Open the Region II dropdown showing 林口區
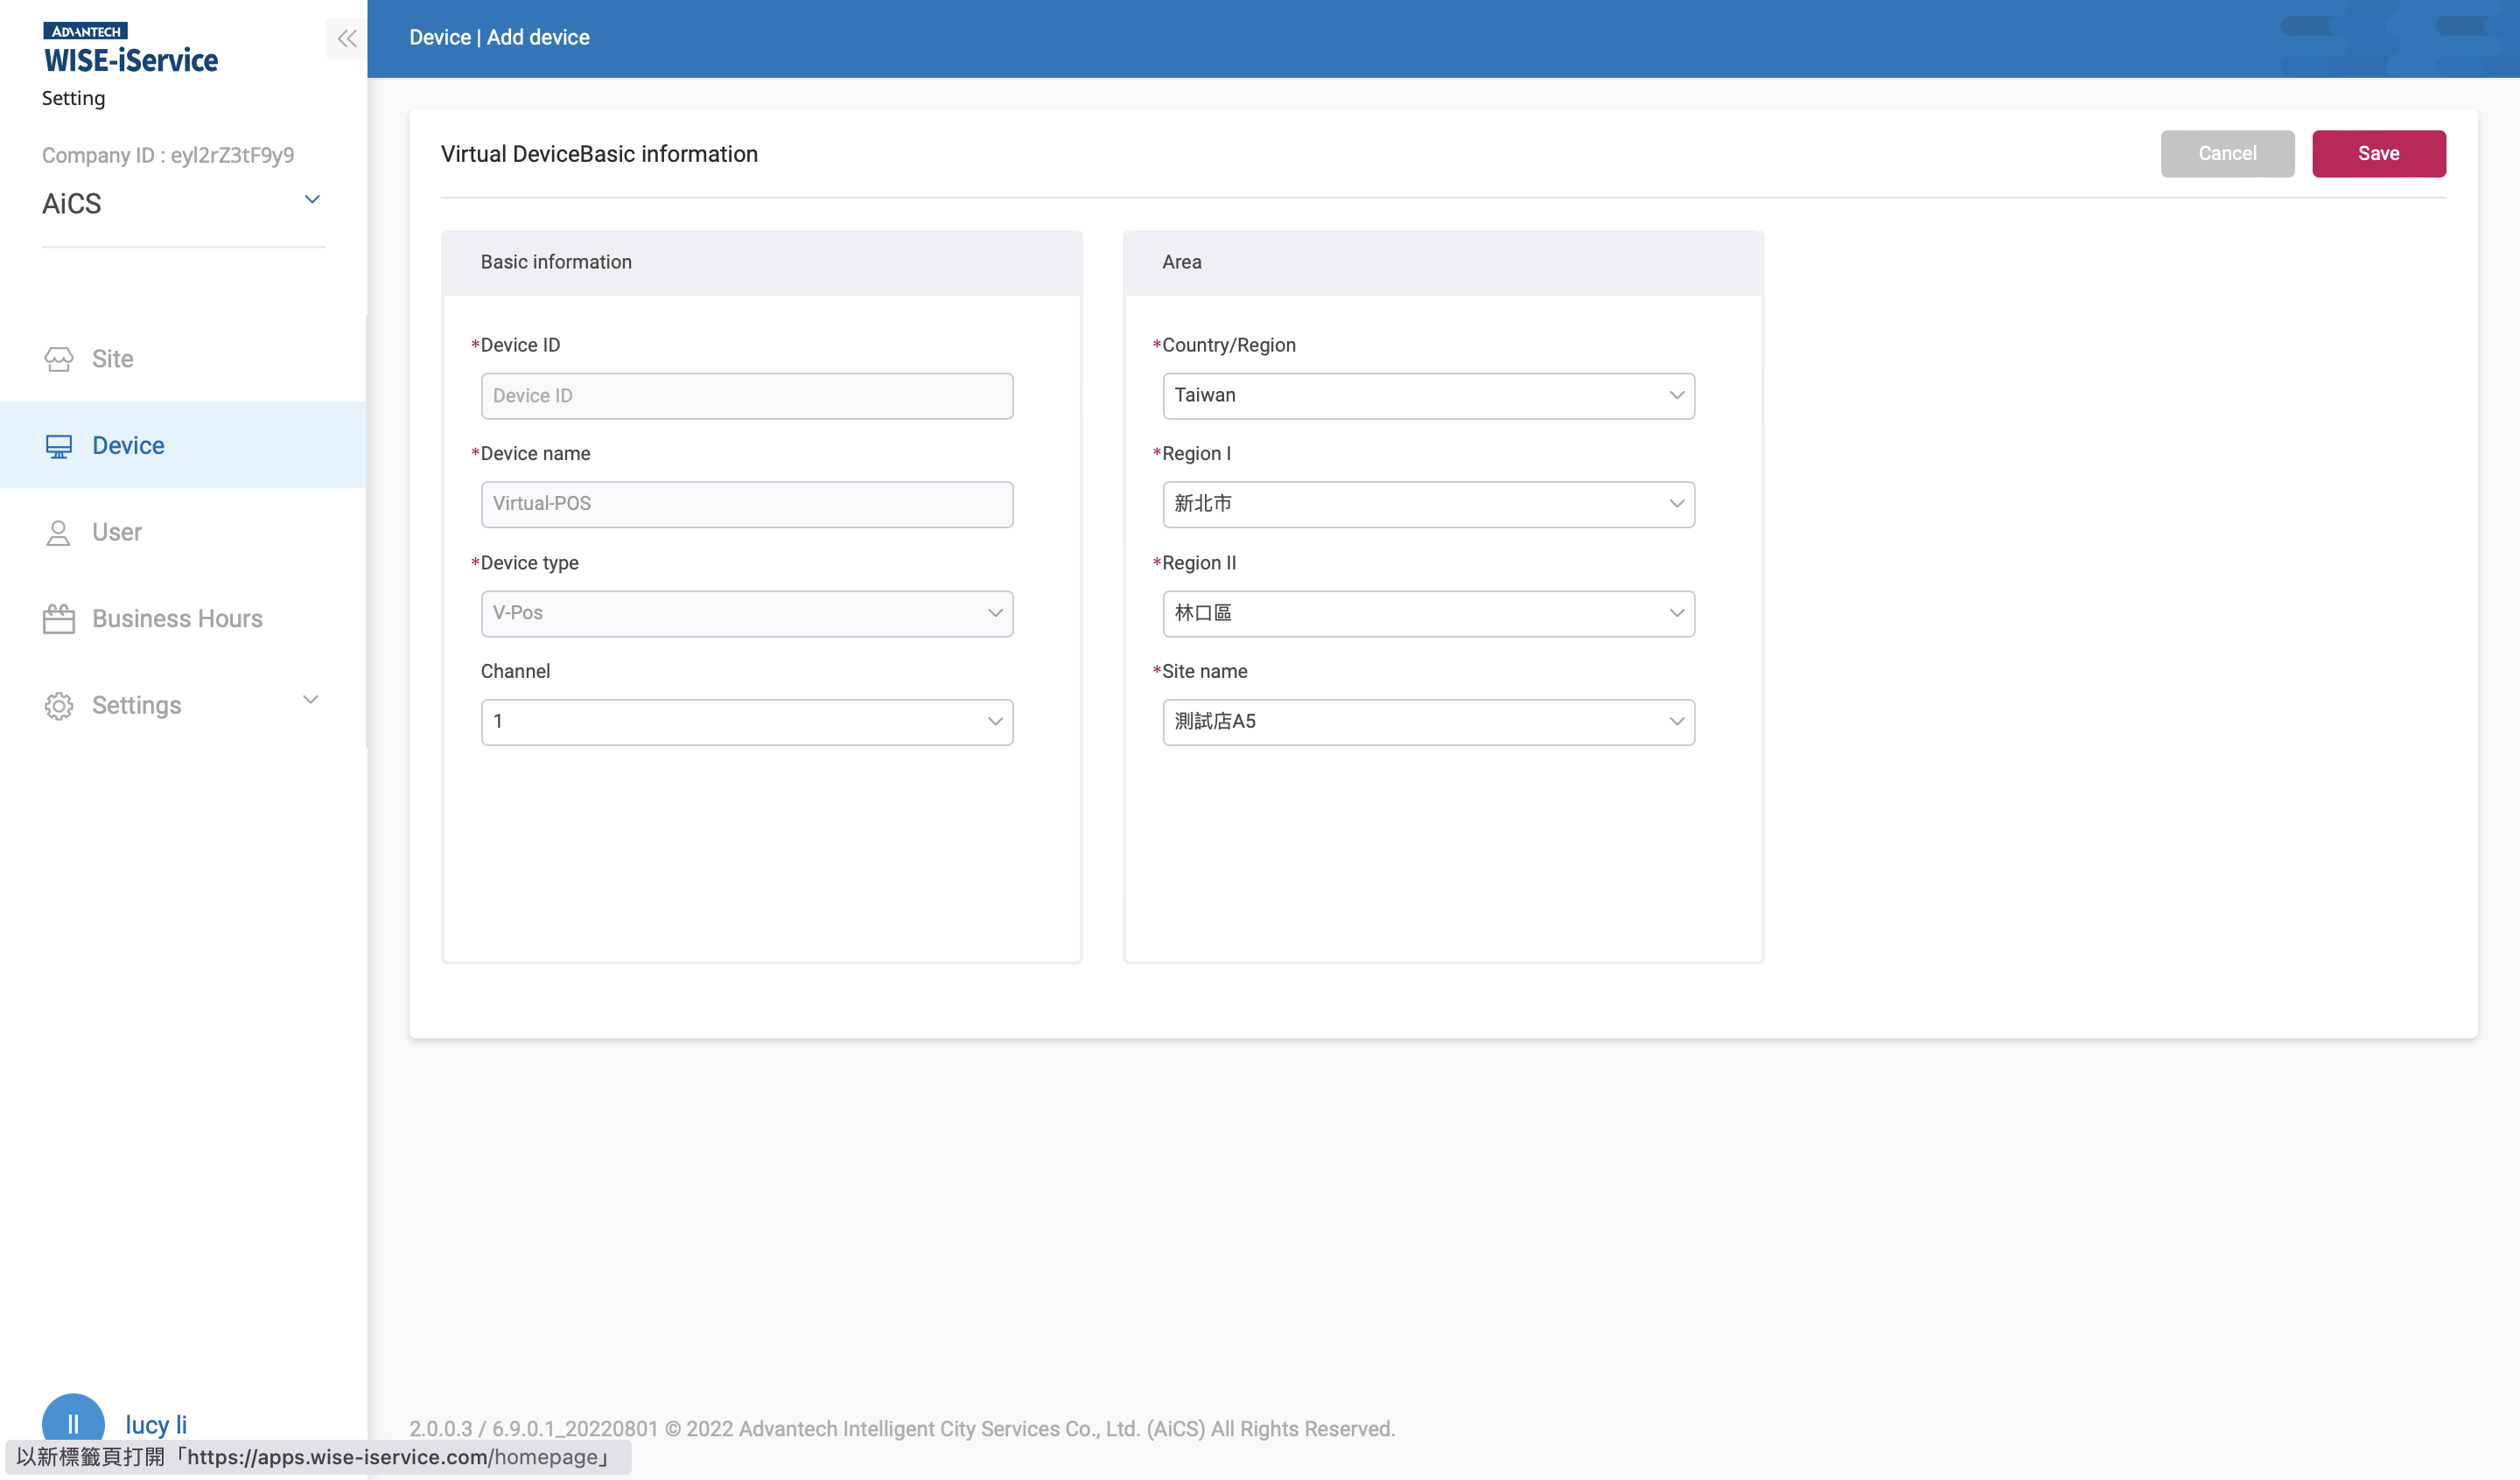Screen dimensions: 2520x1480 [1428, 613]
